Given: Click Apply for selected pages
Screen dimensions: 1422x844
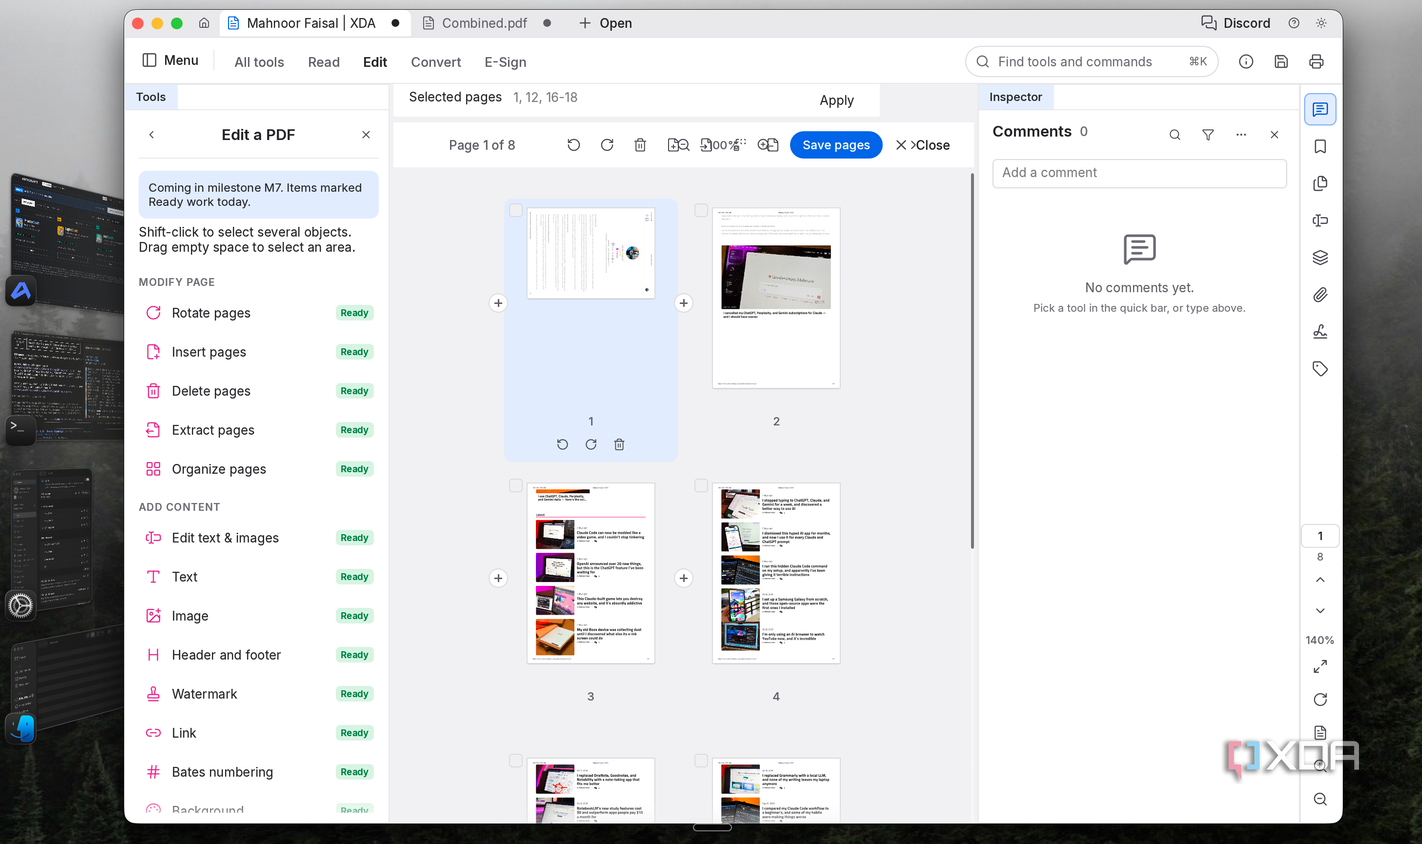Looking at the screenshot, I should tap(837, 100).
